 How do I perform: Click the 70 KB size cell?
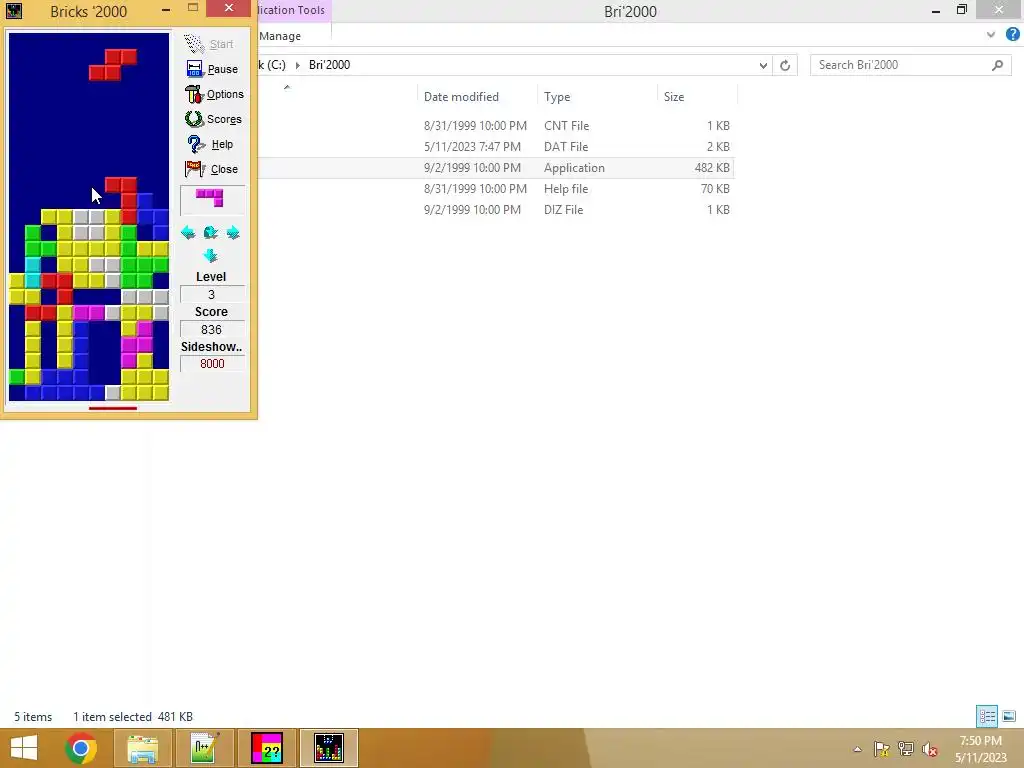coord(715,189)
